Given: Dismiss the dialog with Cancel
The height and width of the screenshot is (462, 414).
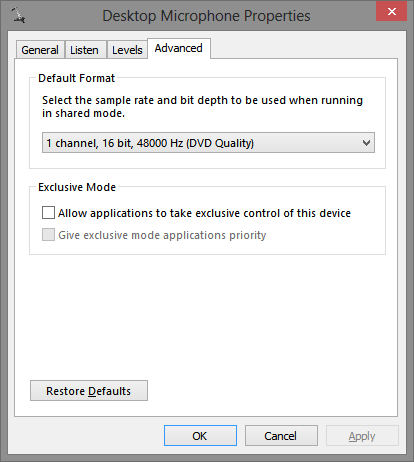Looking at the screenshot, I should pos(281,435).
